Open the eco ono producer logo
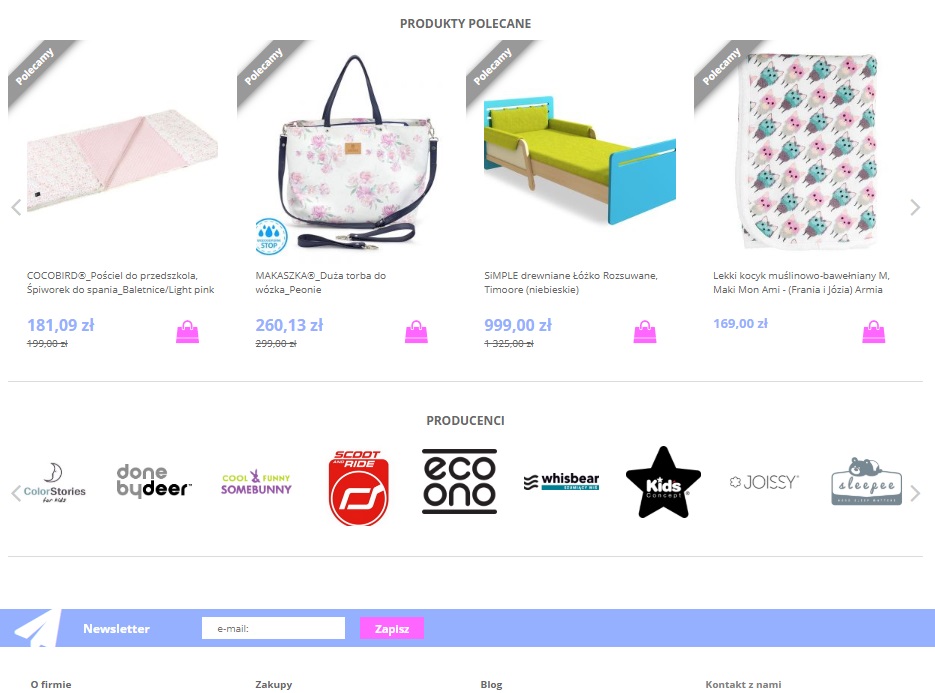Viewport: 935px width, 693px height. pyautogui.click(x=459, y=481)
